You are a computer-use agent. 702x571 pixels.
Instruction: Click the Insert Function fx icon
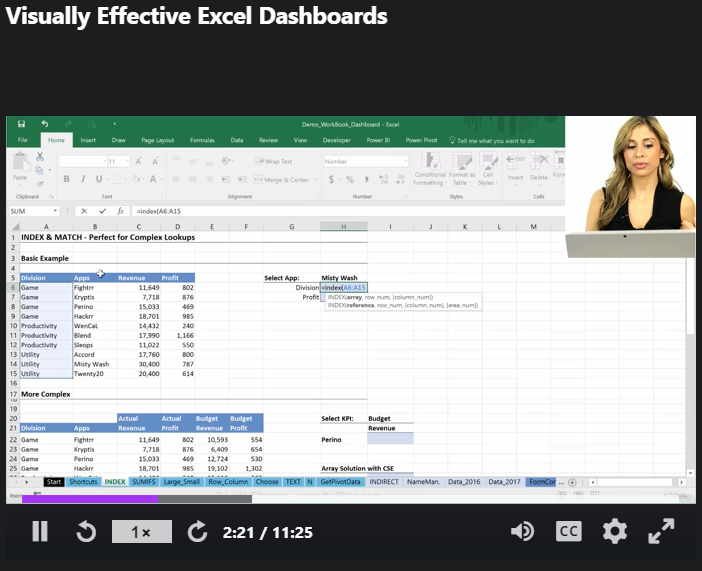[x=120, y=211]
